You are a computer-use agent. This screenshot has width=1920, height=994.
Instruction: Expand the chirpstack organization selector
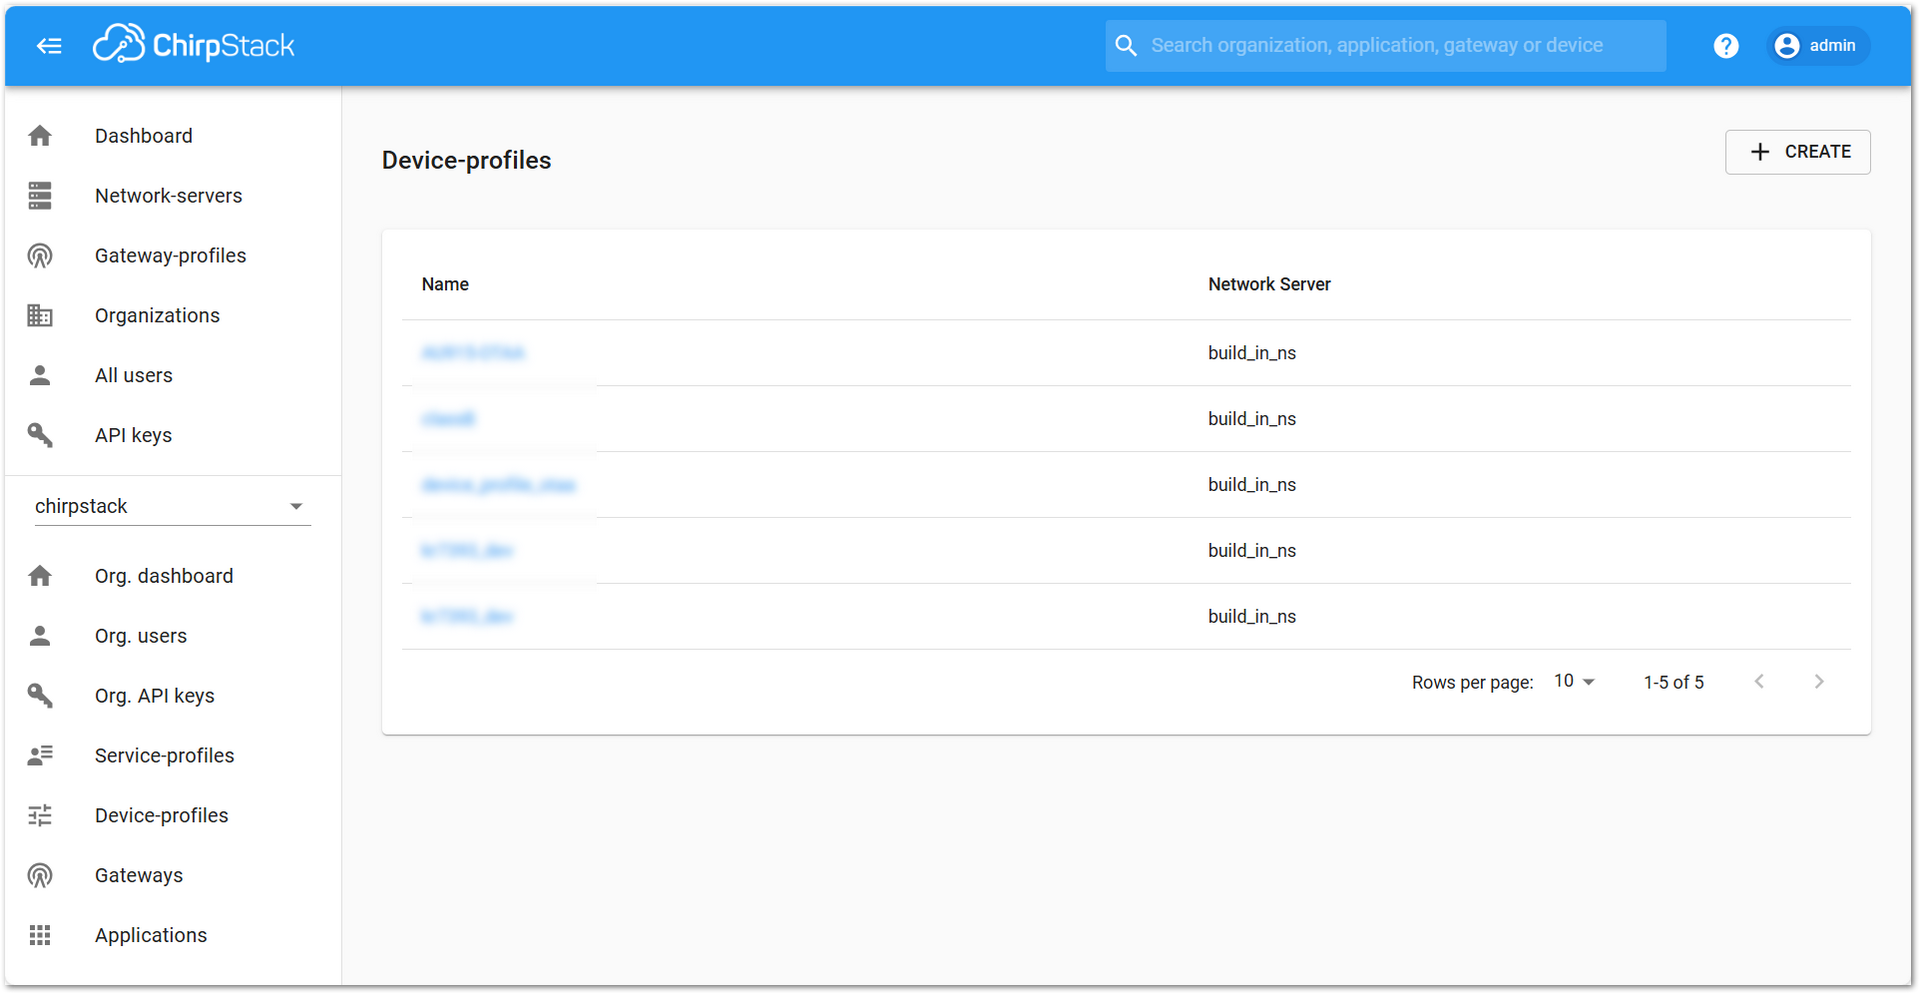pos(296,506)
